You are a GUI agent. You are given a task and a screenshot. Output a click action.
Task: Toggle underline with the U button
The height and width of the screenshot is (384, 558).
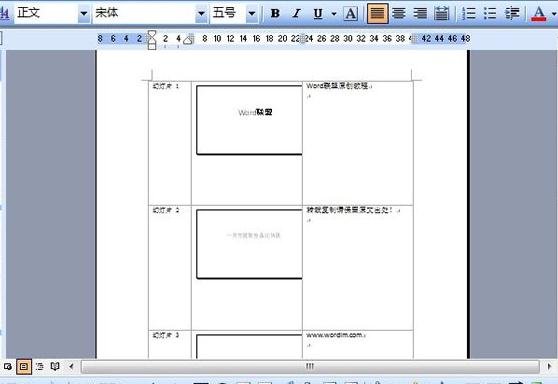tap(318, 14)
